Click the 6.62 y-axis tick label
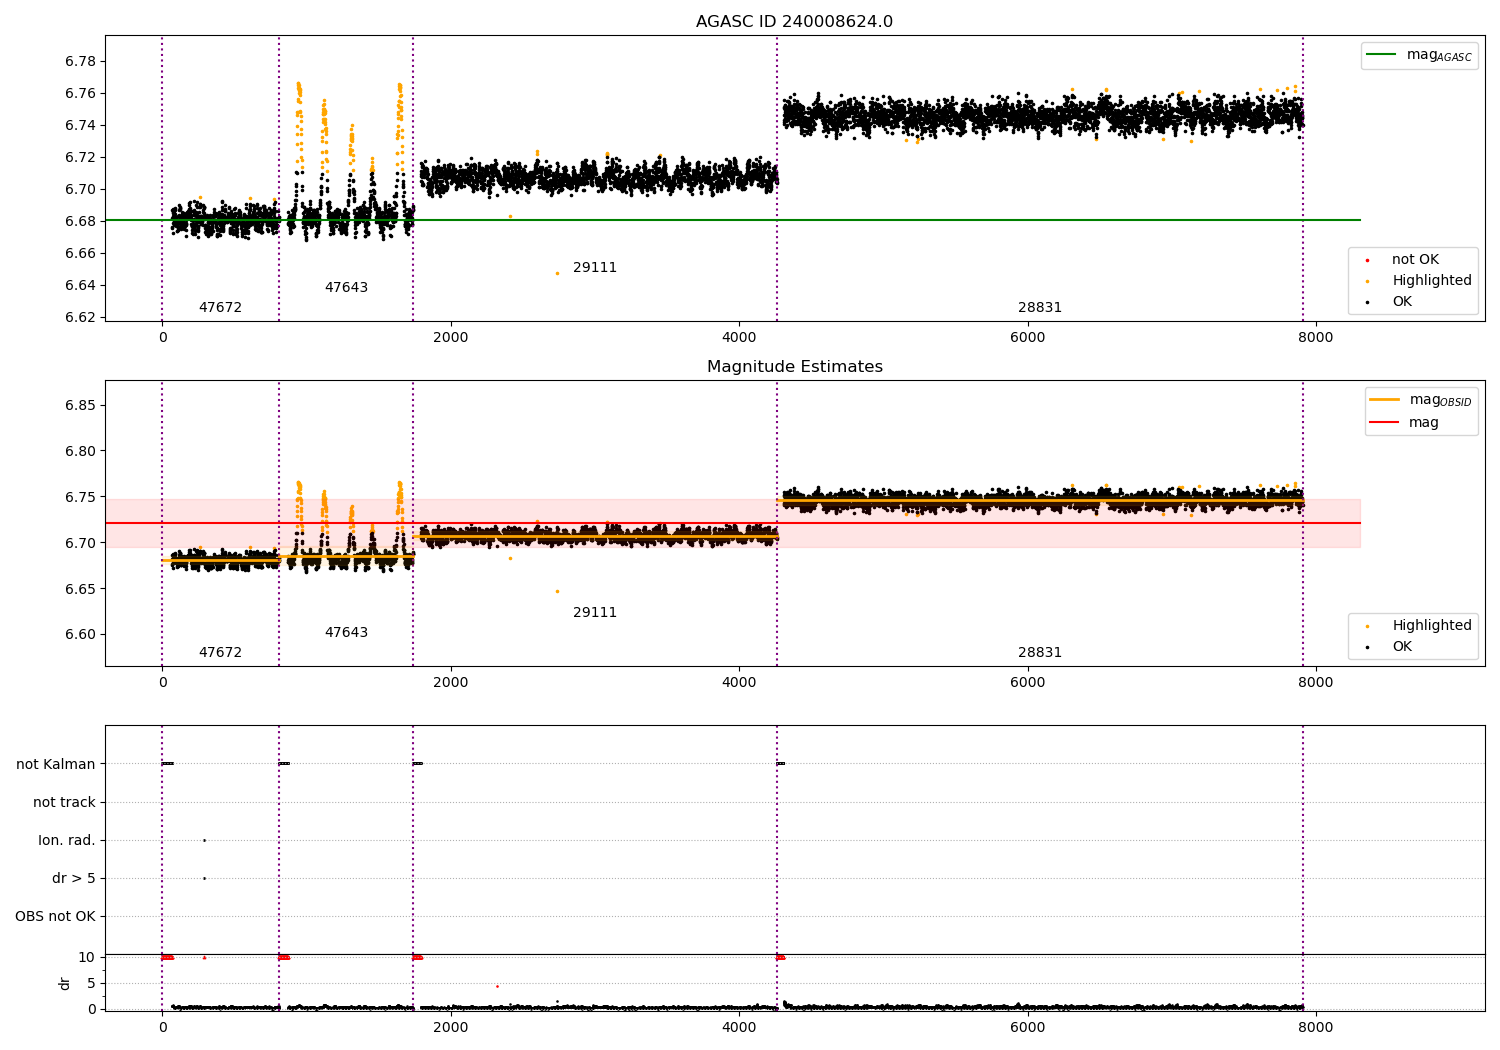The height and width of the screenshot is (1050, 1500). pyautogui.click(x=80, y=318)
